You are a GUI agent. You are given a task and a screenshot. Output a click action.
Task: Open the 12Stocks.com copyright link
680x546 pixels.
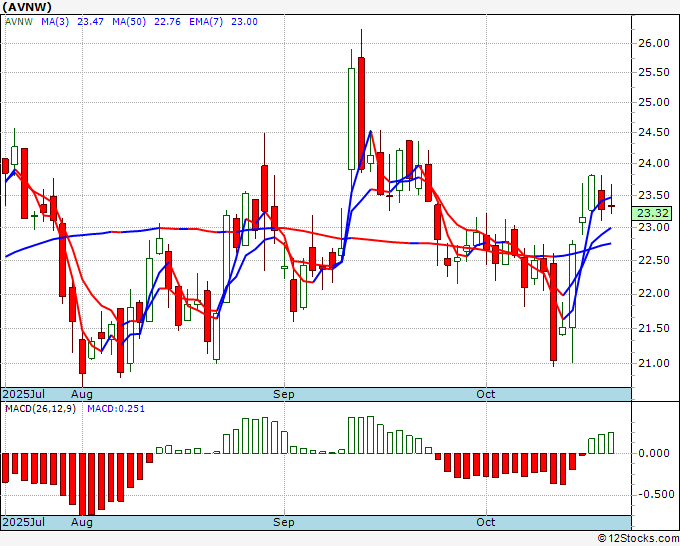(638, 538)
